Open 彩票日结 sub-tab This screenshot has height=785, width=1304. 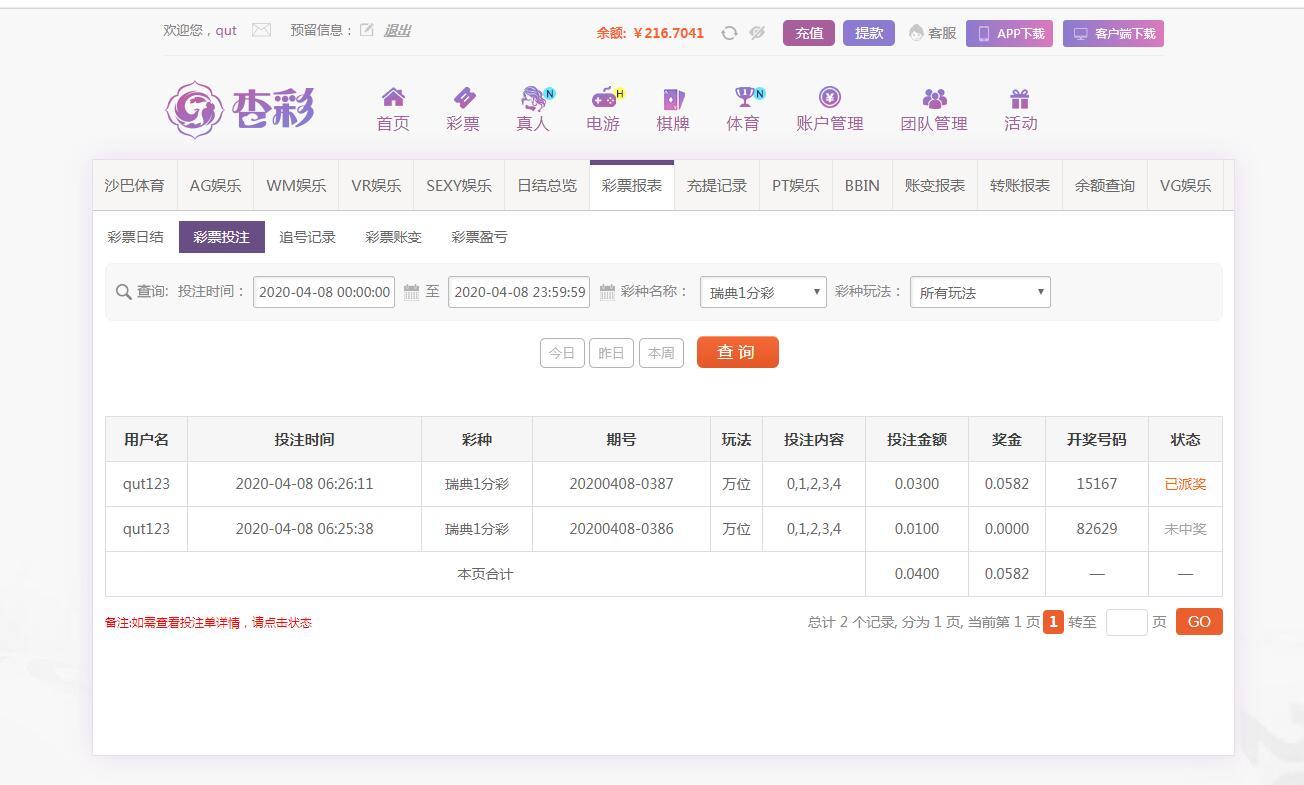135,237
